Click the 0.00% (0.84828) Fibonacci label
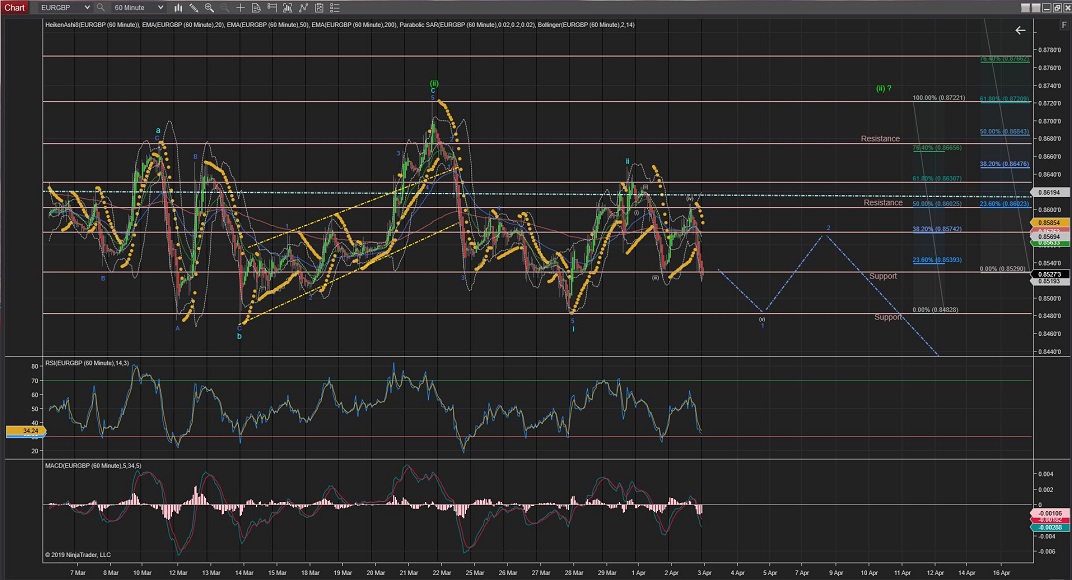Viewport: 1072px width, 580px height. (x=935, y=310)
